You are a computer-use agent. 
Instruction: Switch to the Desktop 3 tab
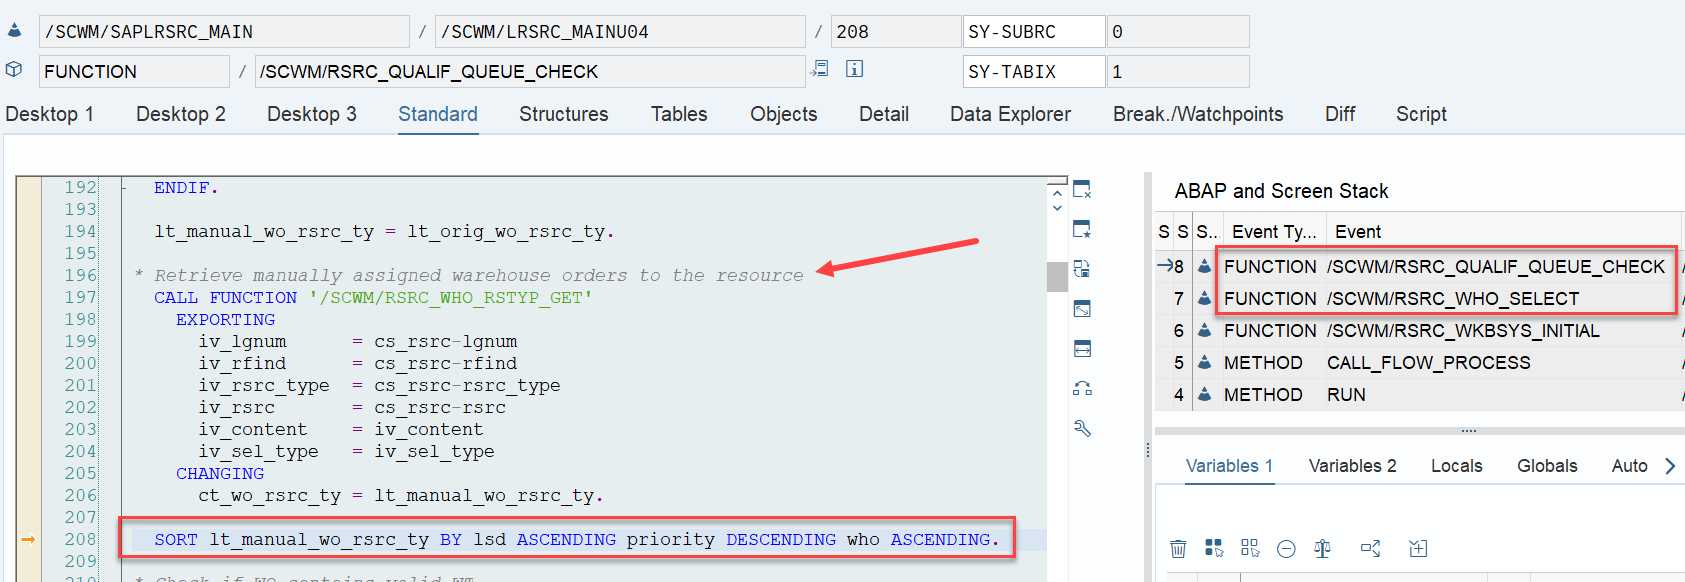[x=312, y=114]
